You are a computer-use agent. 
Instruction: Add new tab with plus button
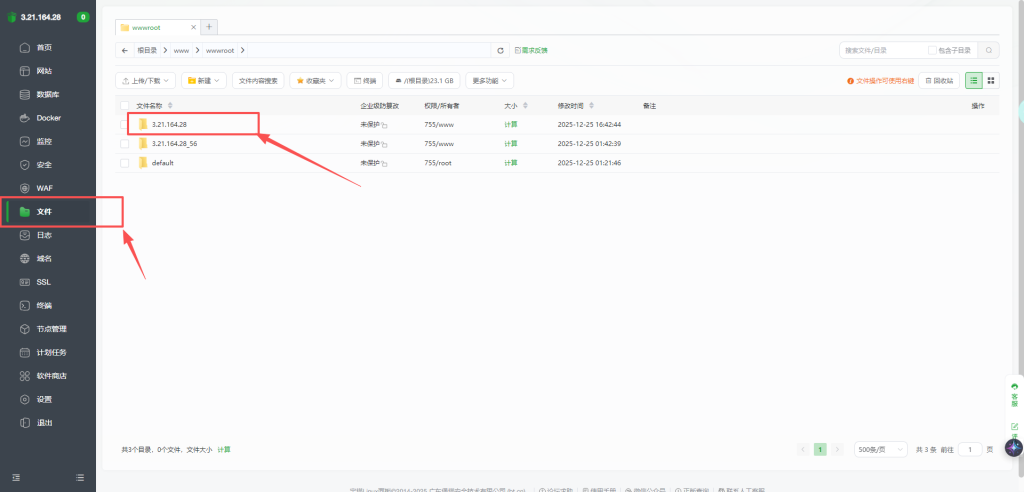click(x=209, y=27)
